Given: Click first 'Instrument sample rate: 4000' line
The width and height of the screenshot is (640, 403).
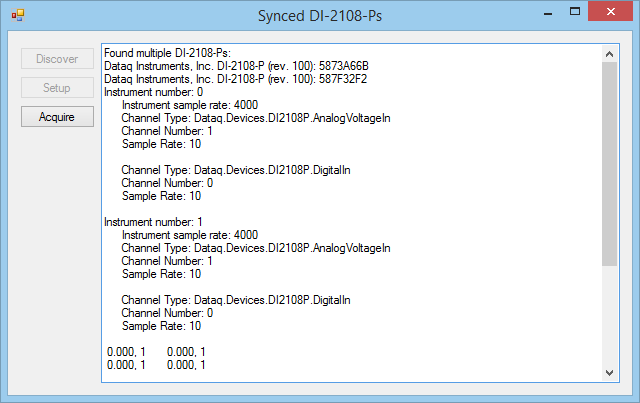Looking at the screenshot, I should point(190,105).
